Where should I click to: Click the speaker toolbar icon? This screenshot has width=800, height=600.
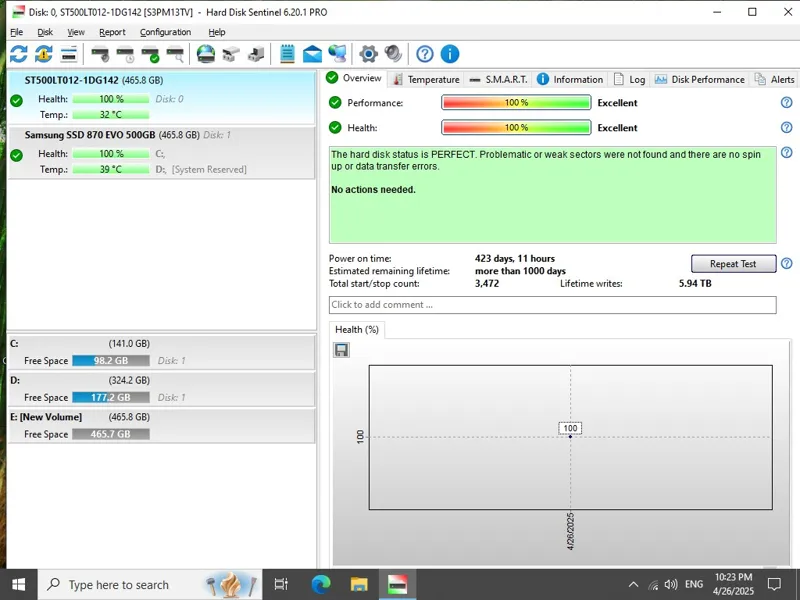(x=393, y=54)
